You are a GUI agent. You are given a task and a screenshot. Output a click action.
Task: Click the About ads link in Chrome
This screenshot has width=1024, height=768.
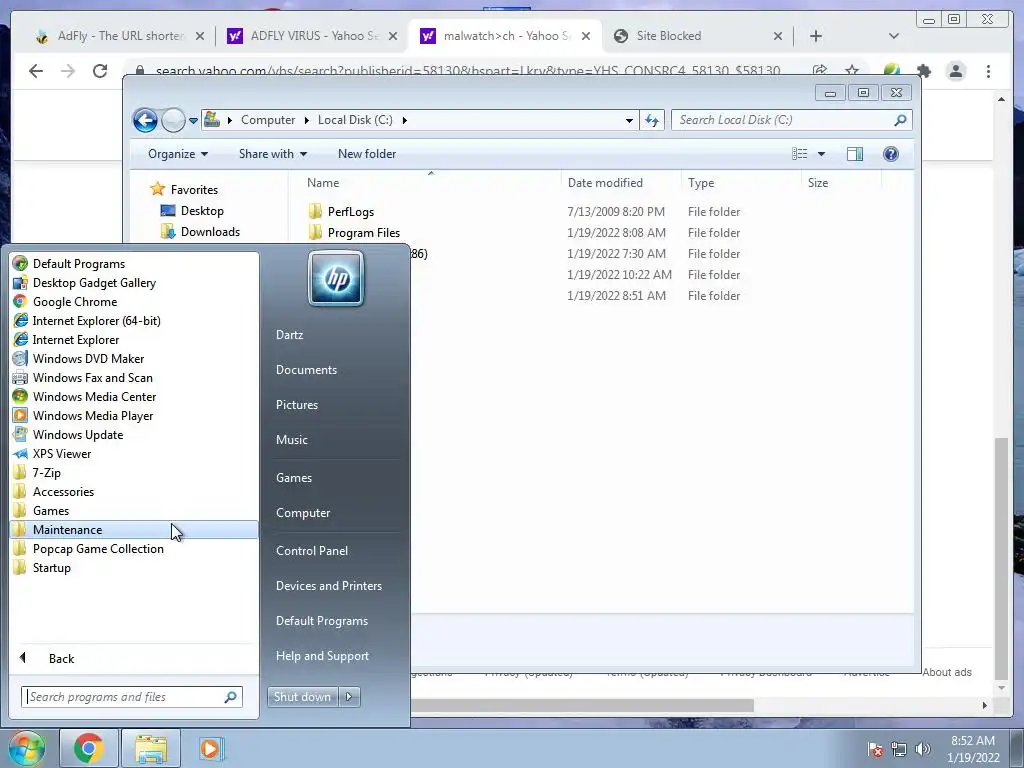coord(947,672)
